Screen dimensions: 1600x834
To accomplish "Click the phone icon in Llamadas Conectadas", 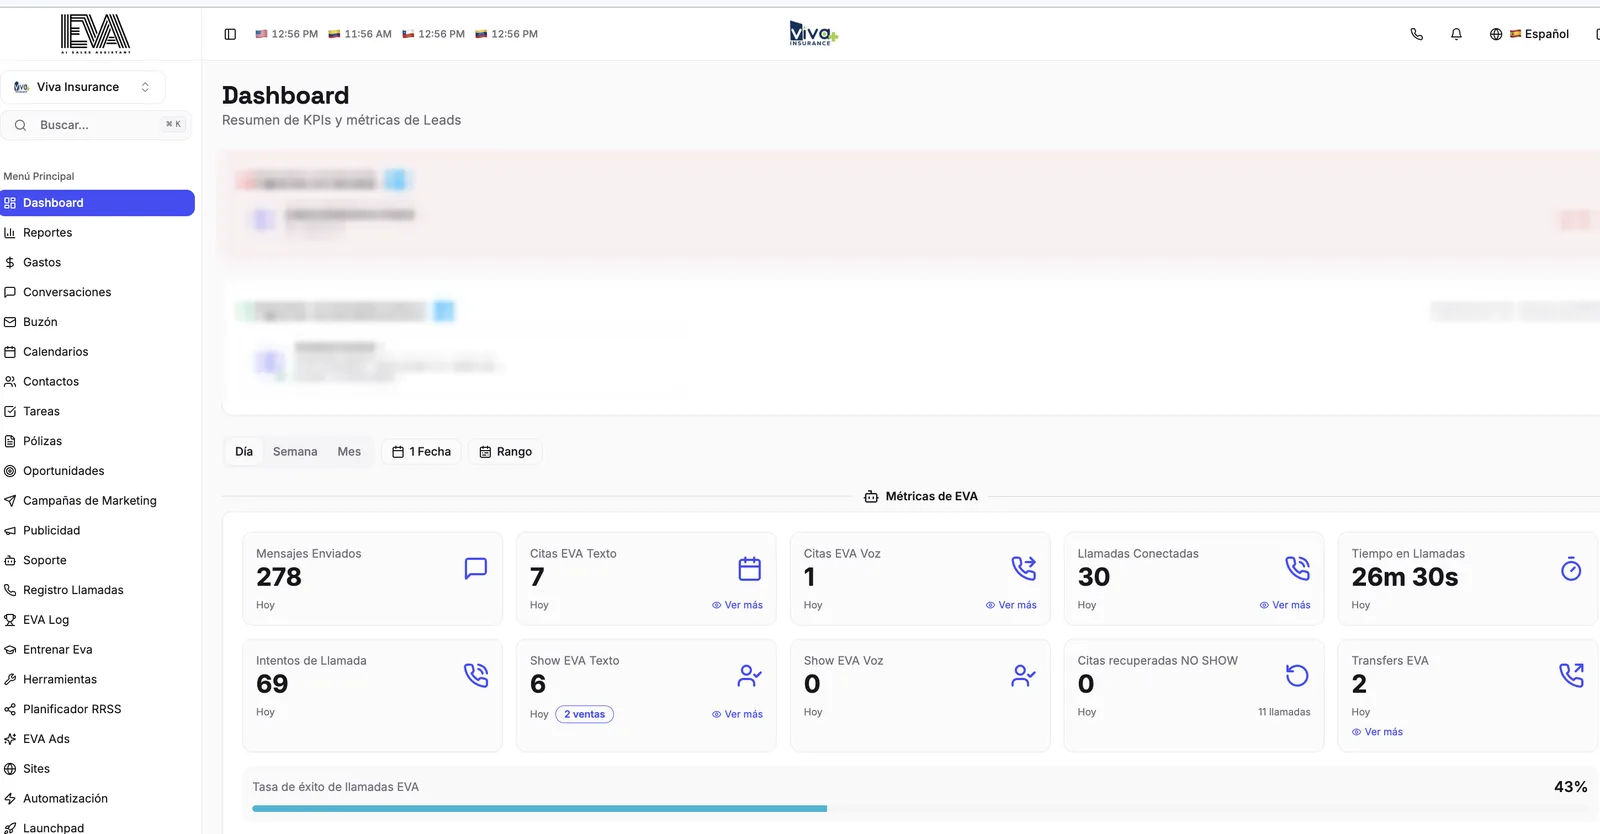I will pos(1297,568).
